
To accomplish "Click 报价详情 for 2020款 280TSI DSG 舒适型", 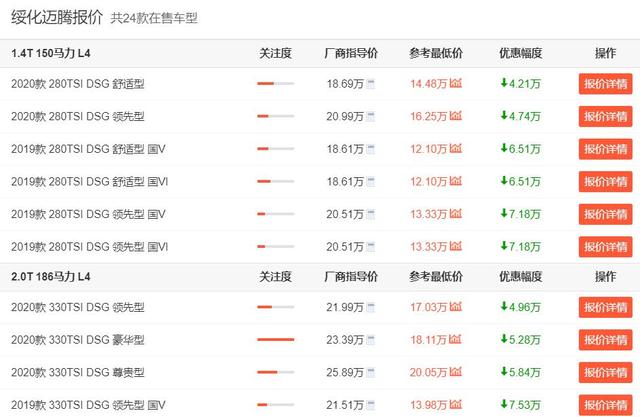I will pyautogui.click(x=605, y=84).
